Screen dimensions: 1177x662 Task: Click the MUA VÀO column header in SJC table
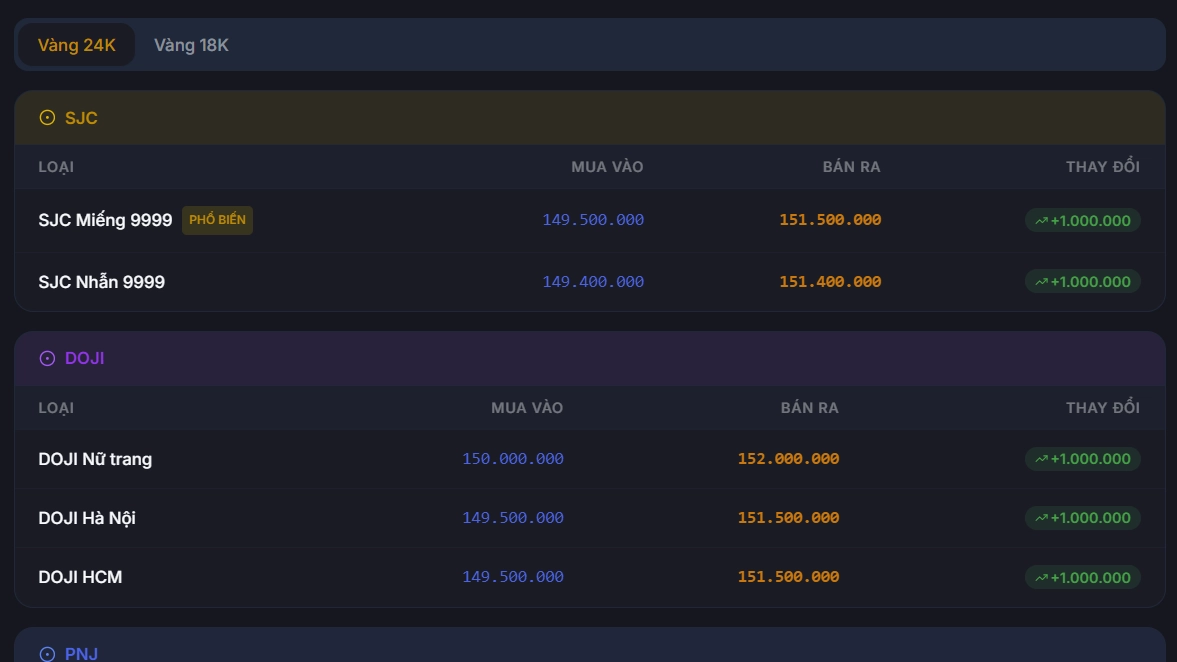607,167
